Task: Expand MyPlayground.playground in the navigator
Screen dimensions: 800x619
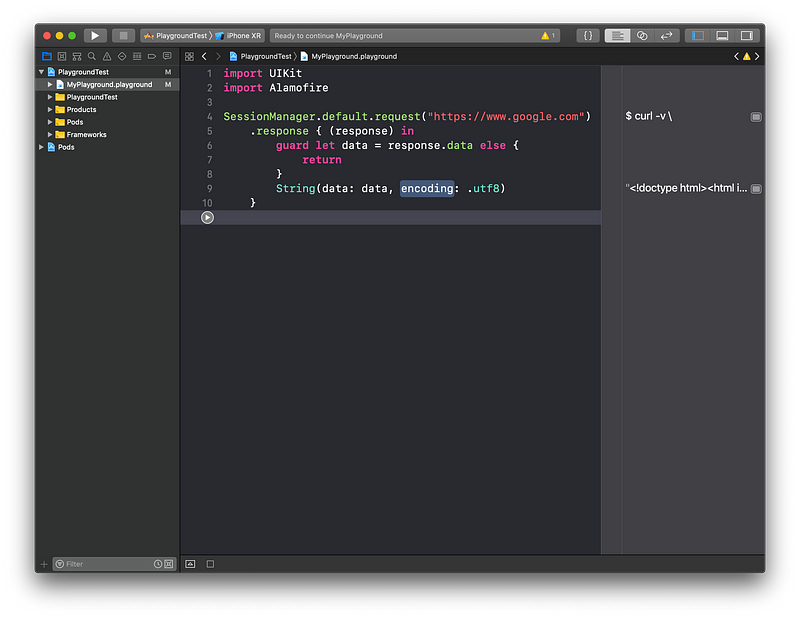Action: coord(50,84)
